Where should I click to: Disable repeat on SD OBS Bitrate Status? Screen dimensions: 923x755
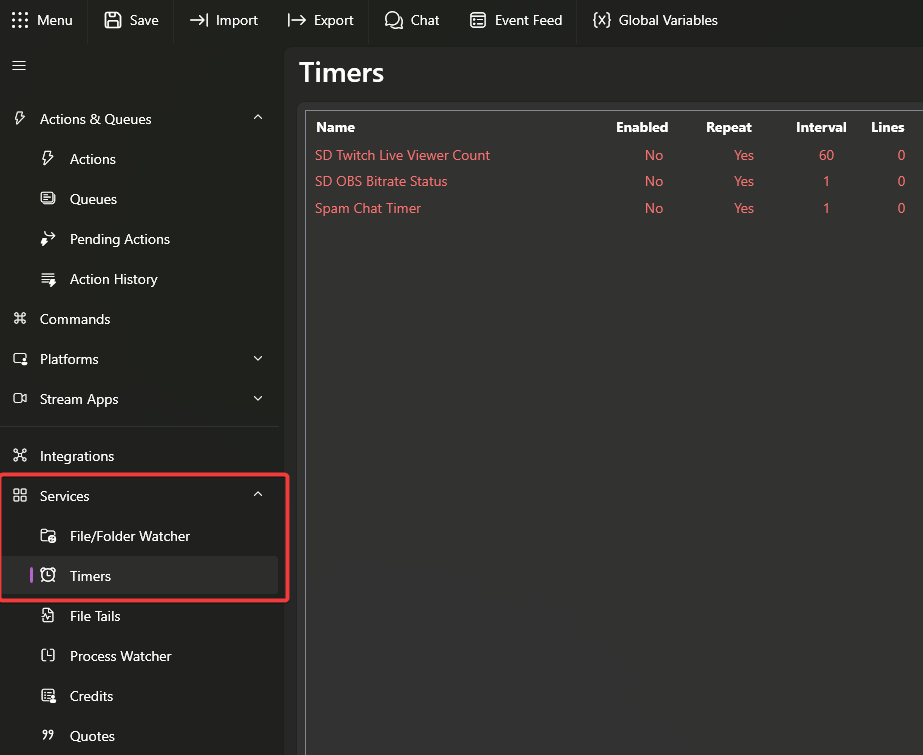point(743,181)
